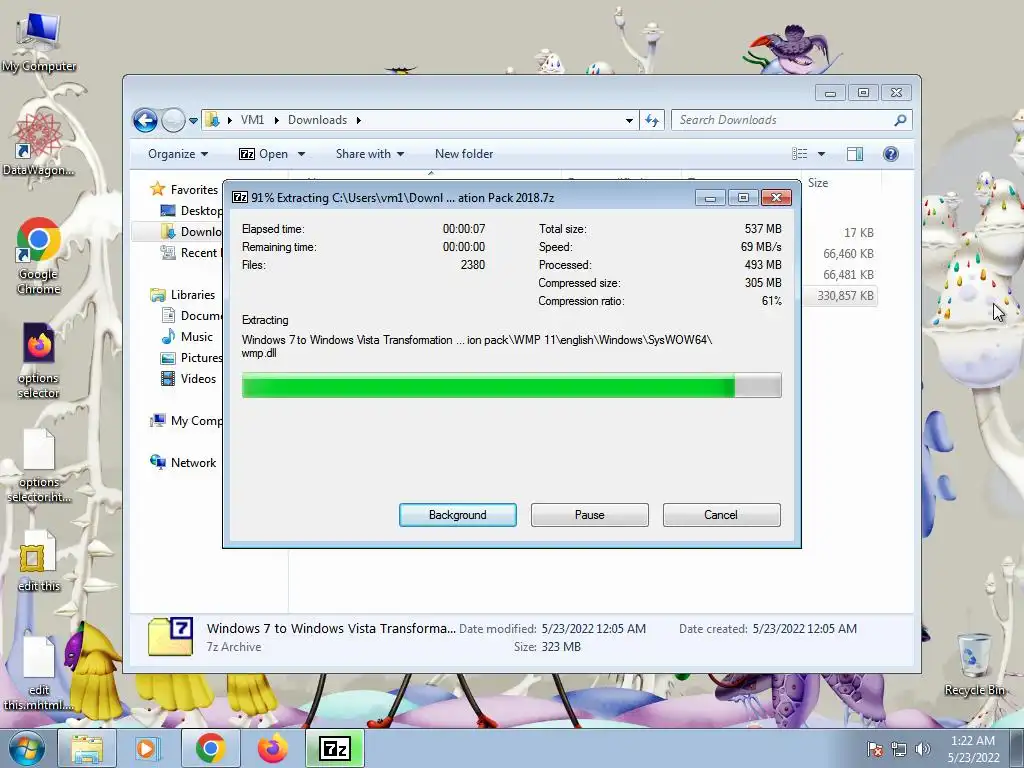Launch Google Chrome desktop shortcut

tap(39, 255)
